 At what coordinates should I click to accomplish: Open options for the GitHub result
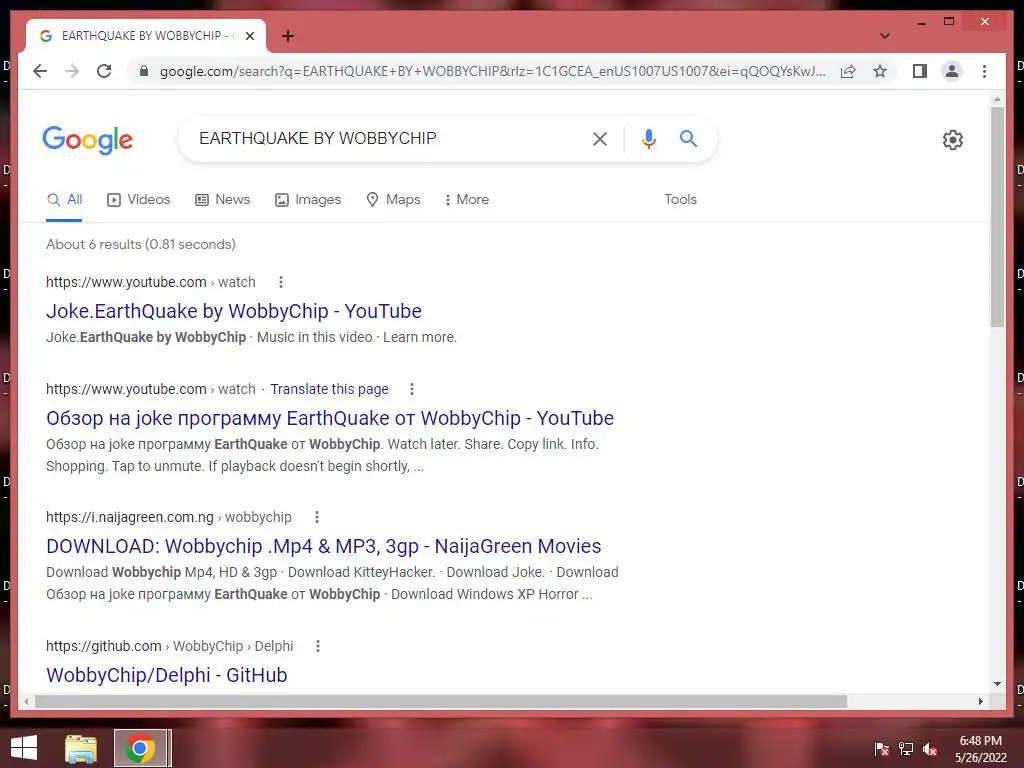[317, 646]
